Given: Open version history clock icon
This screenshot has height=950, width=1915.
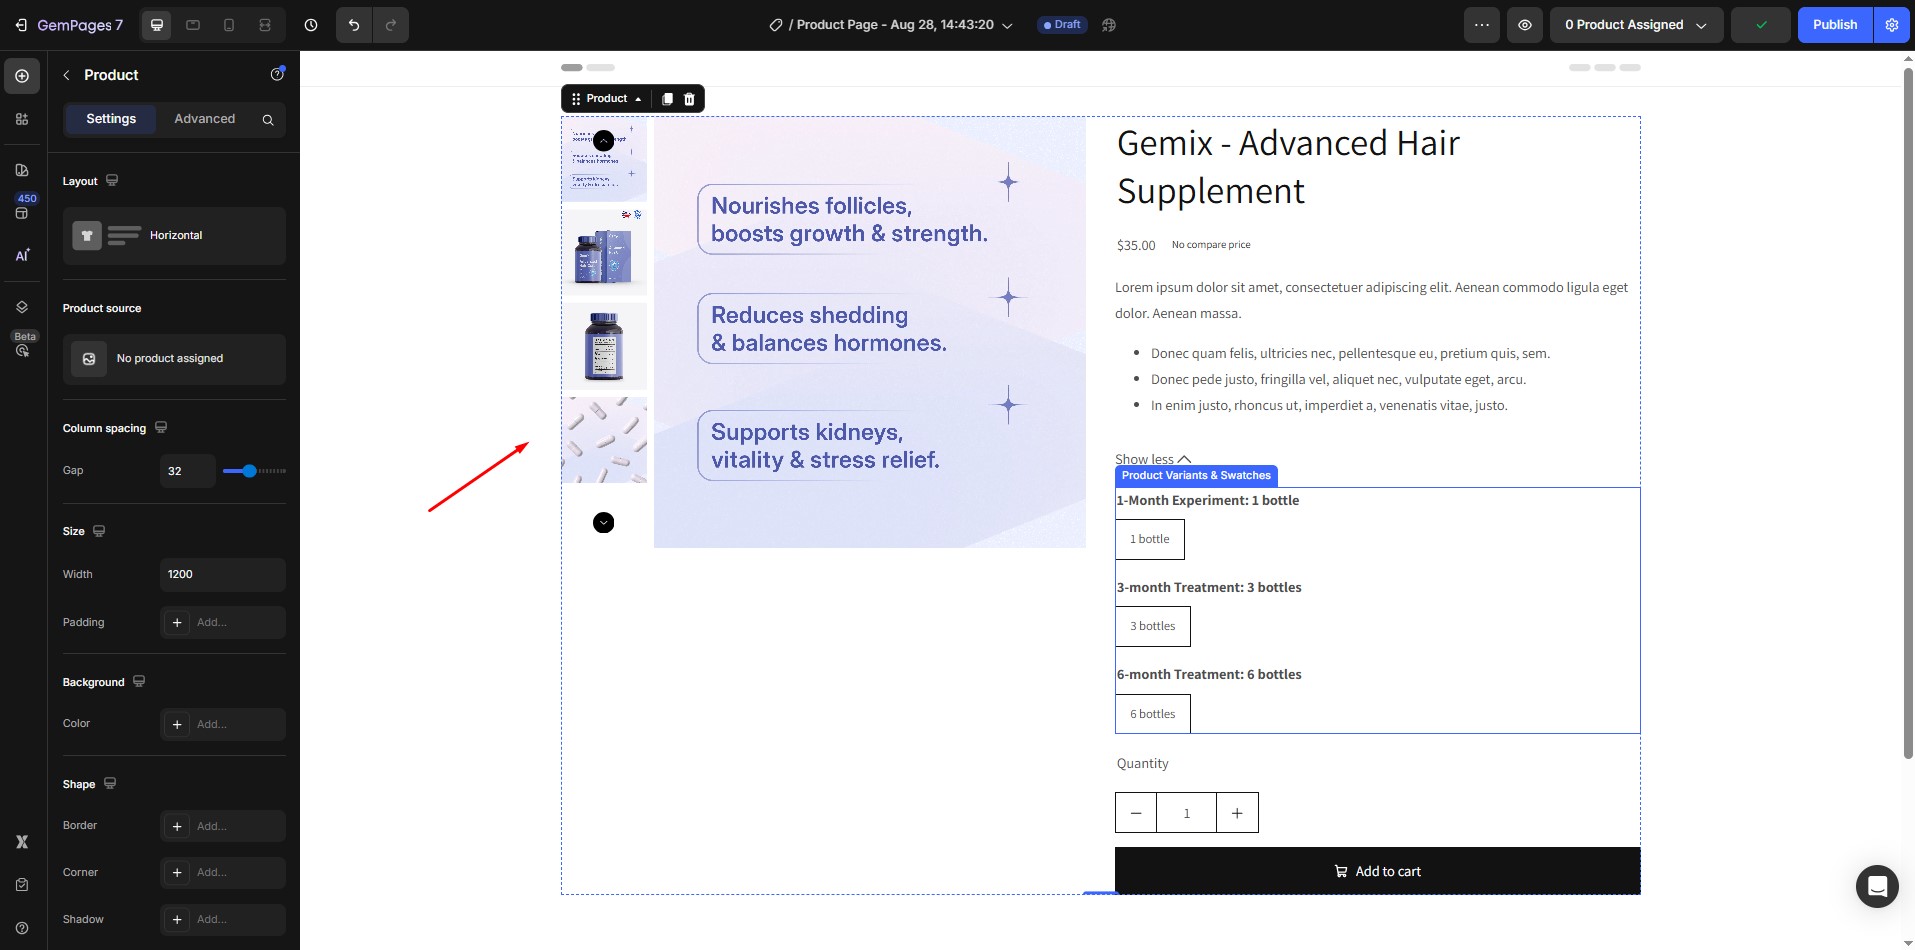Looking at the screenshot, I should [x=311, y=25].
